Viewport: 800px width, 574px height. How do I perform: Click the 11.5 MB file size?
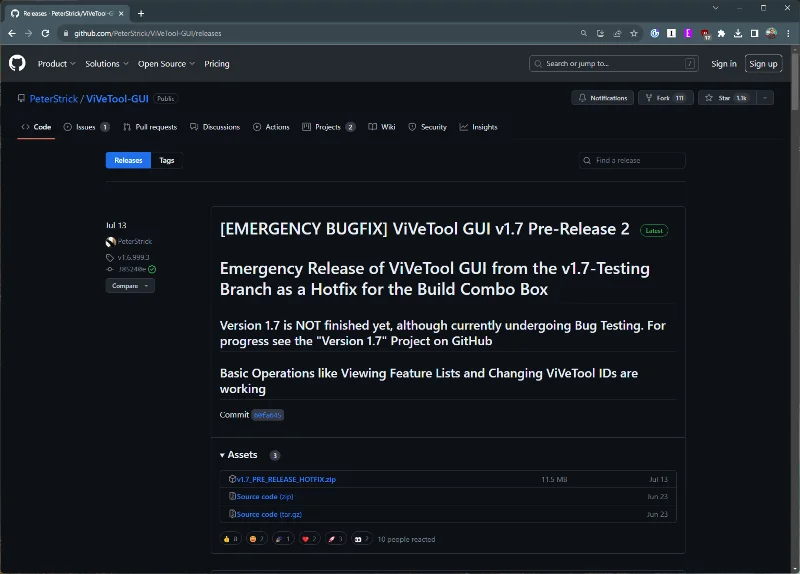tap(554, 479)
